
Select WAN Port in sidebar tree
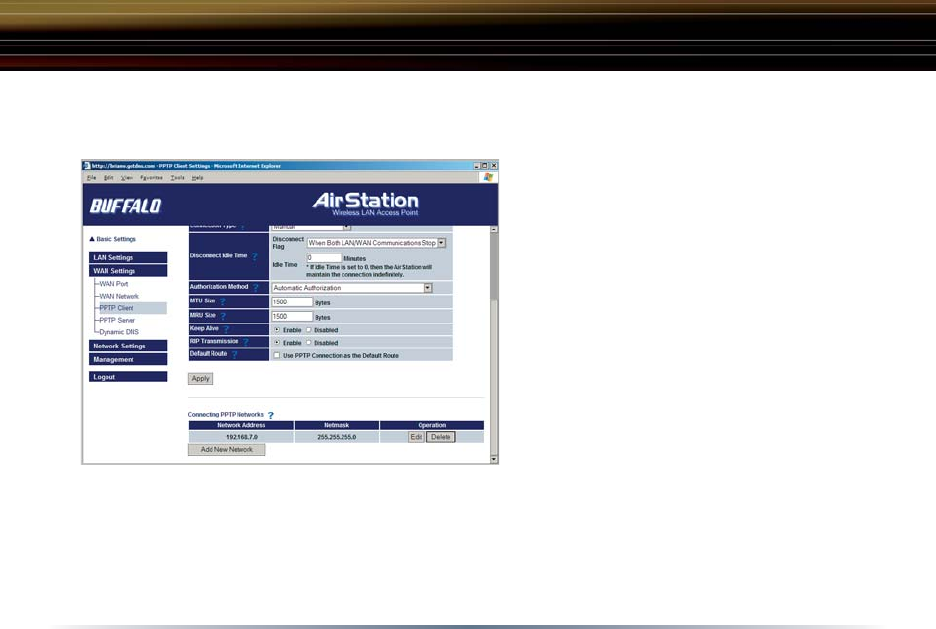click(x=113, y=284)
